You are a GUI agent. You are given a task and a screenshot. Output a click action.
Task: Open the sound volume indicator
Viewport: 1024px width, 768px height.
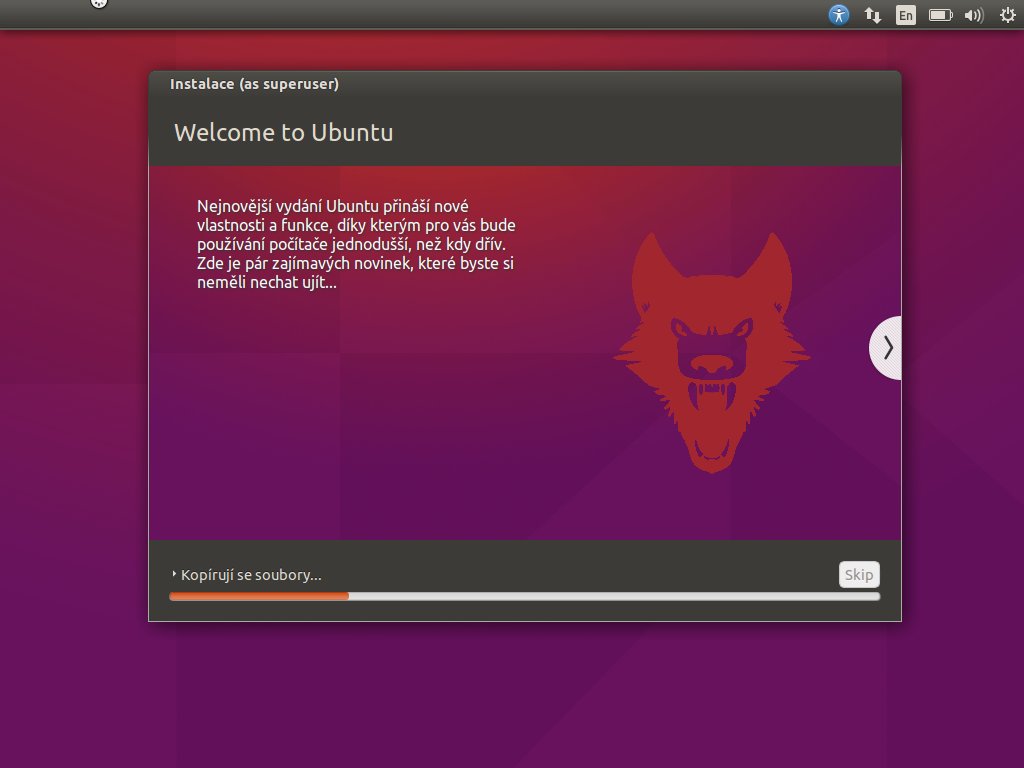[x=974, y=15]
